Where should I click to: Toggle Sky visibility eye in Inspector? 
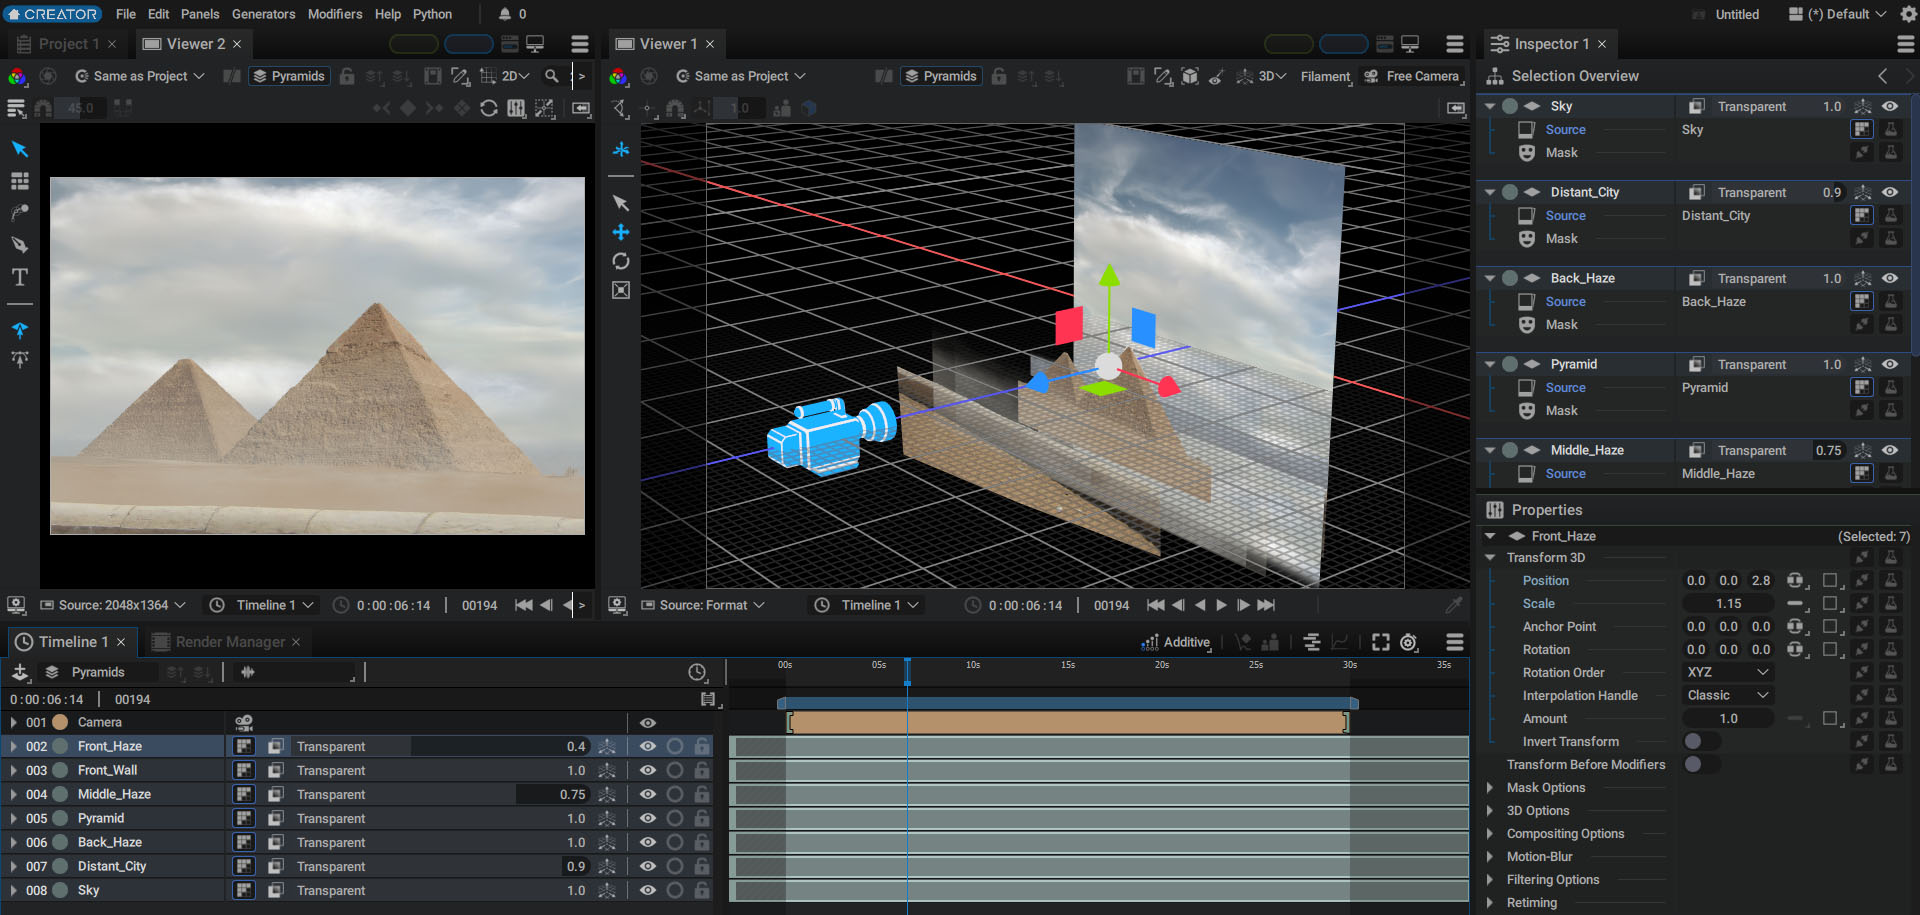tap(1890, 106)
